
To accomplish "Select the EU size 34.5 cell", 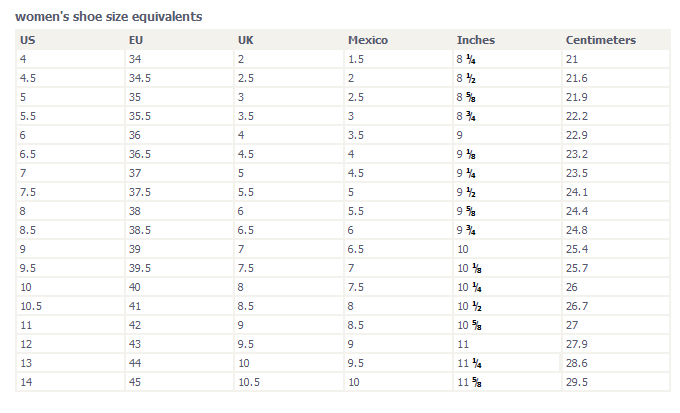I will pos(140,78).
